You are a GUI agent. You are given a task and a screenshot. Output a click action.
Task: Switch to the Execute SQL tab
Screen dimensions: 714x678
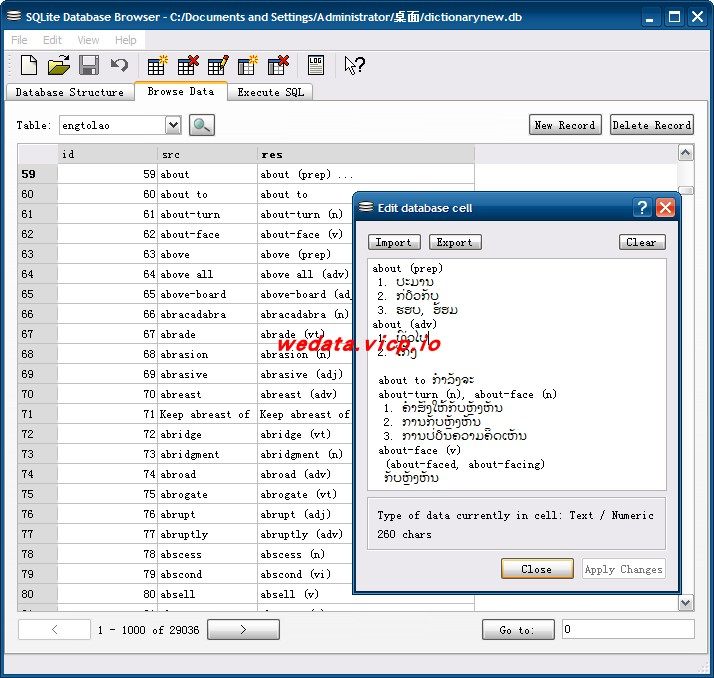point(270,92)
